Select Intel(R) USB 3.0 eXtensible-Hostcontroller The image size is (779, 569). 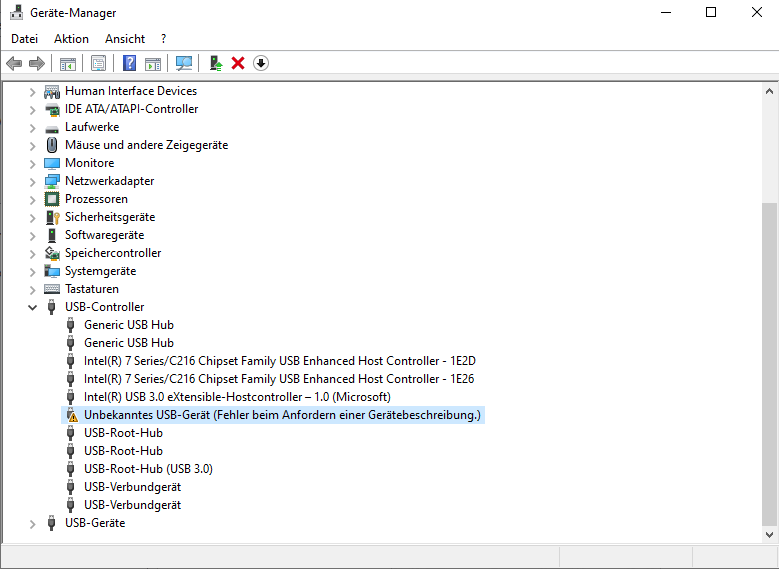pos(237,397)
